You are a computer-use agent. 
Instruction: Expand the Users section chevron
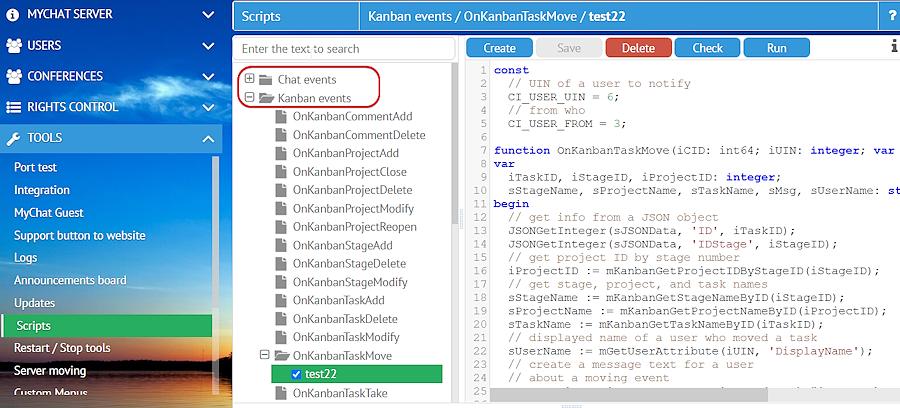(208, 46)
